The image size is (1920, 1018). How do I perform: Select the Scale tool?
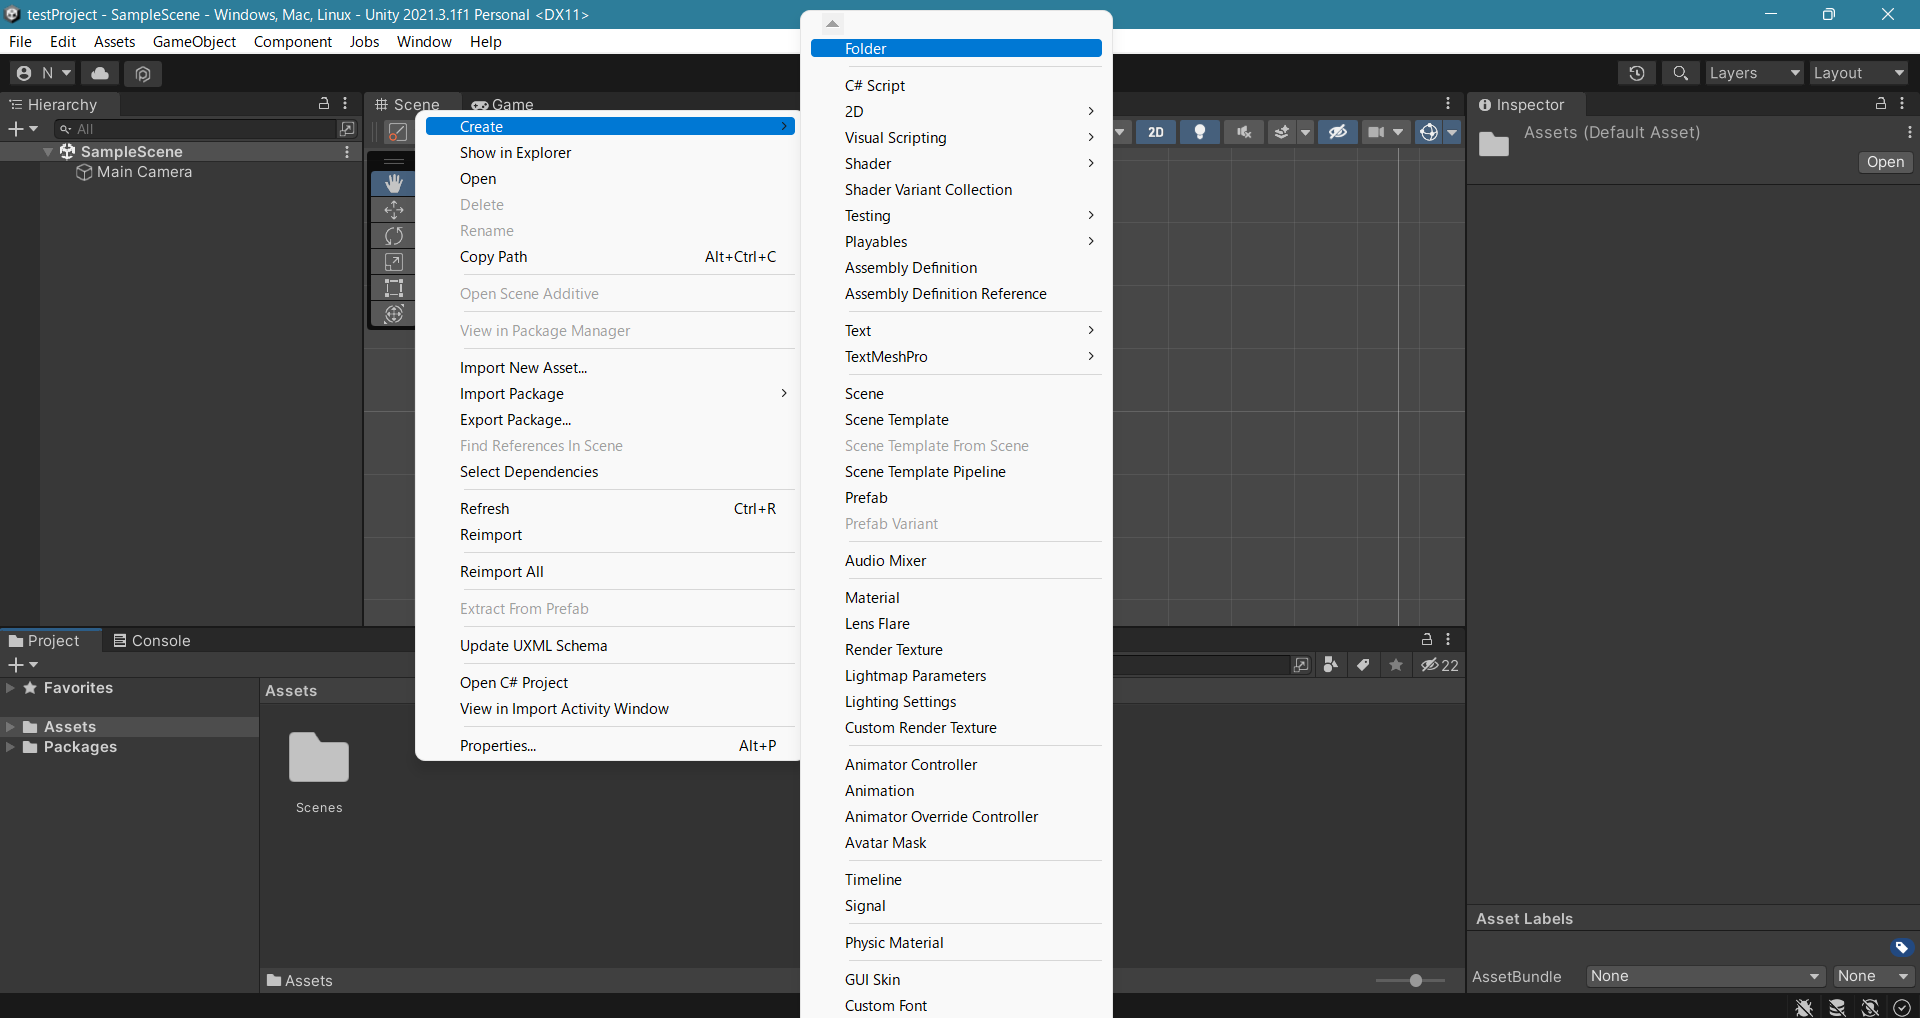click(394, 262)
